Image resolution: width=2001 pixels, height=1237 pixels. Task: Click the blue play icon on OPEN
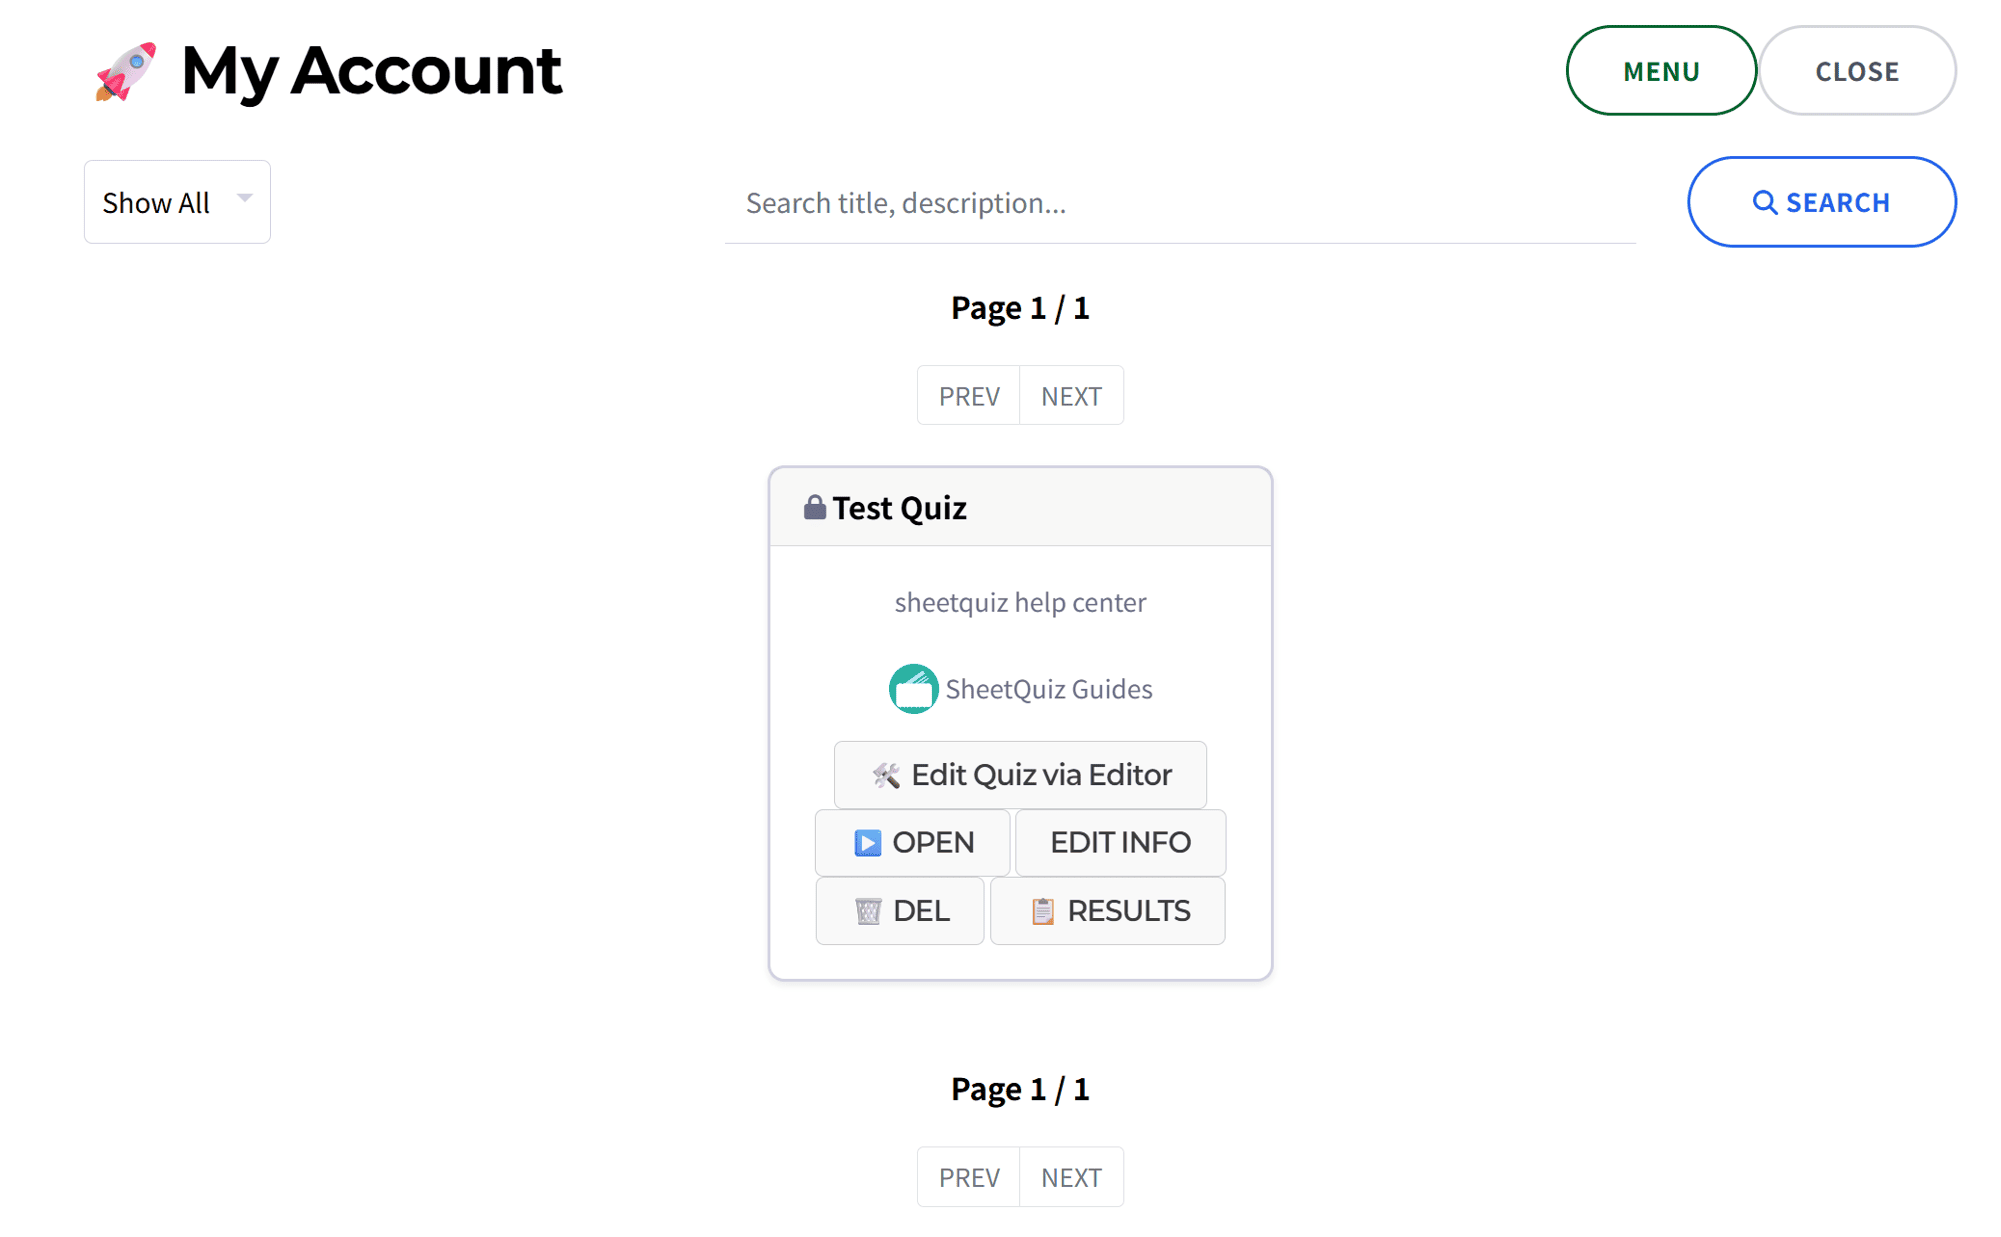pyautogui.click(x=867, y=843)
